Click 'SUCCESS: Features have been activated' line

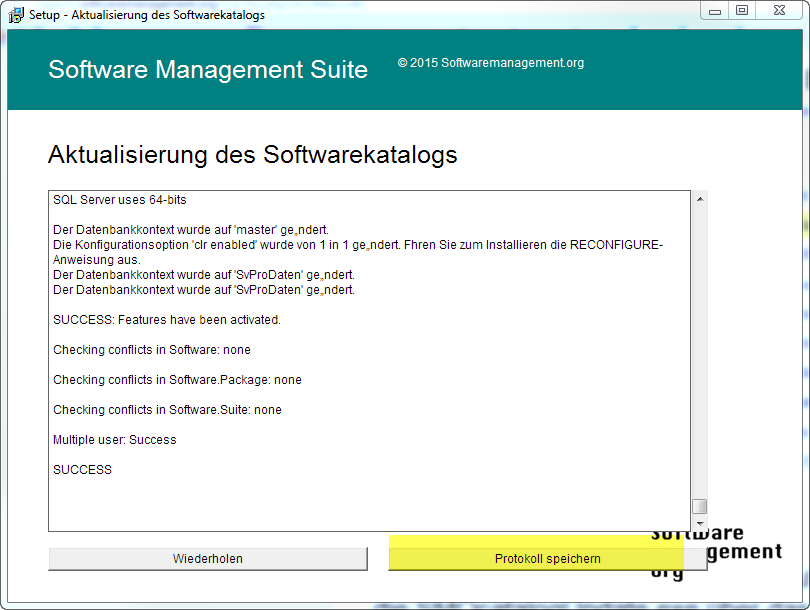[166, 320]
